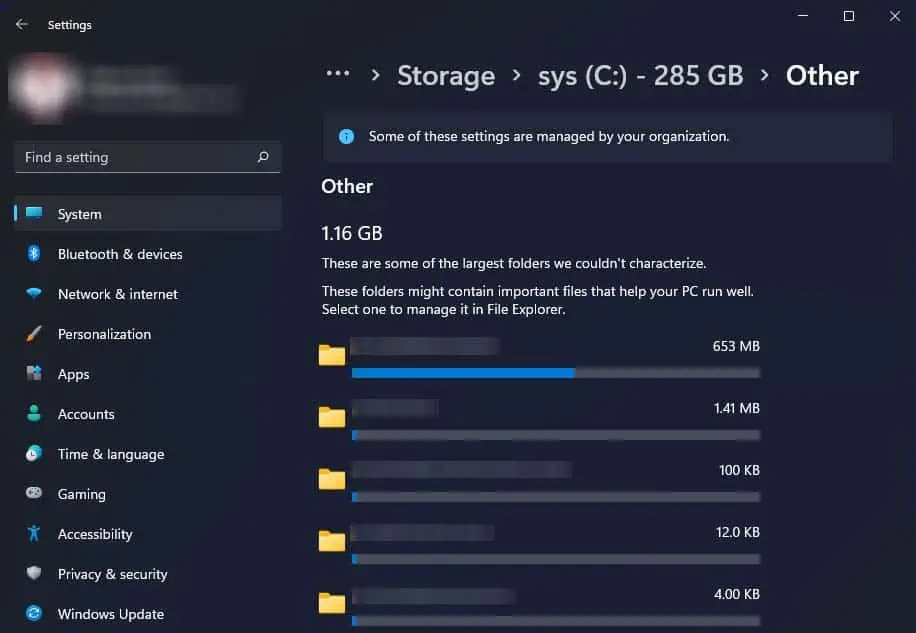Open the Apps settings page
This screenshot has height=633, width=916.
pyautogui.click(x=148, y=374)
